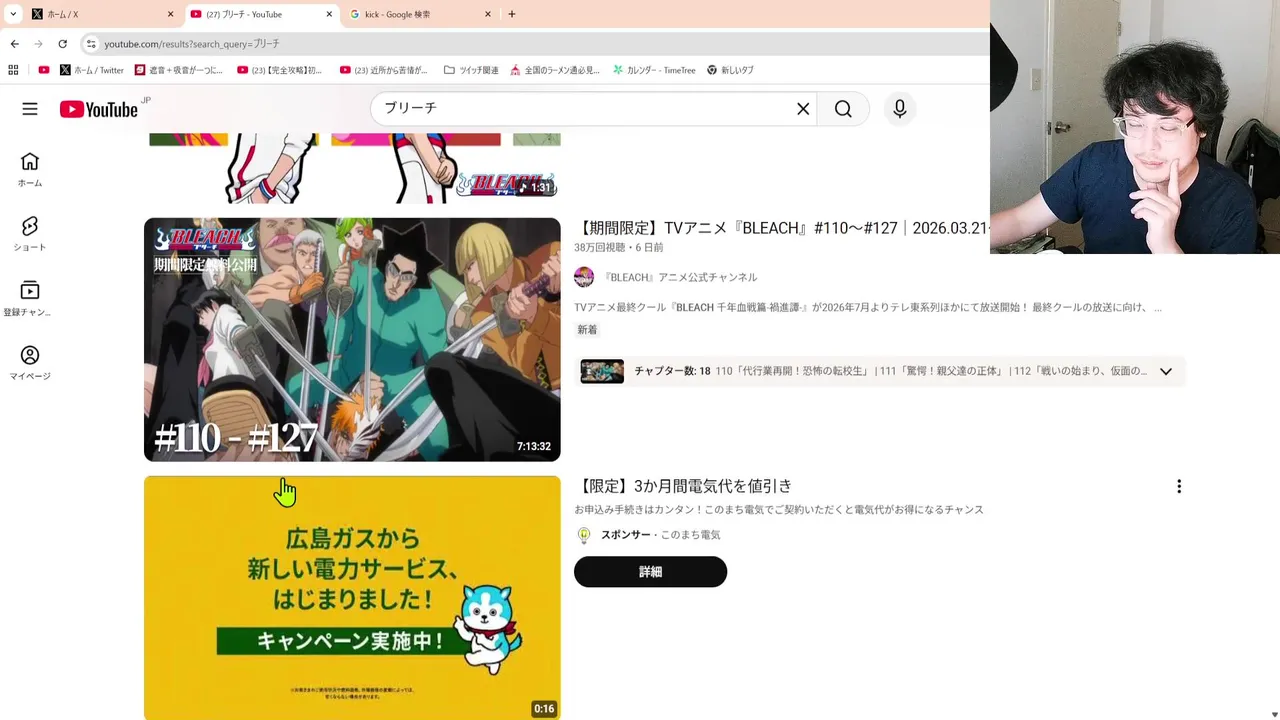The width and height of the screenshot is (1280, 720).
Task: Open the 全国のラーメン通必見 bookmark
Action: tap(555, 70)
